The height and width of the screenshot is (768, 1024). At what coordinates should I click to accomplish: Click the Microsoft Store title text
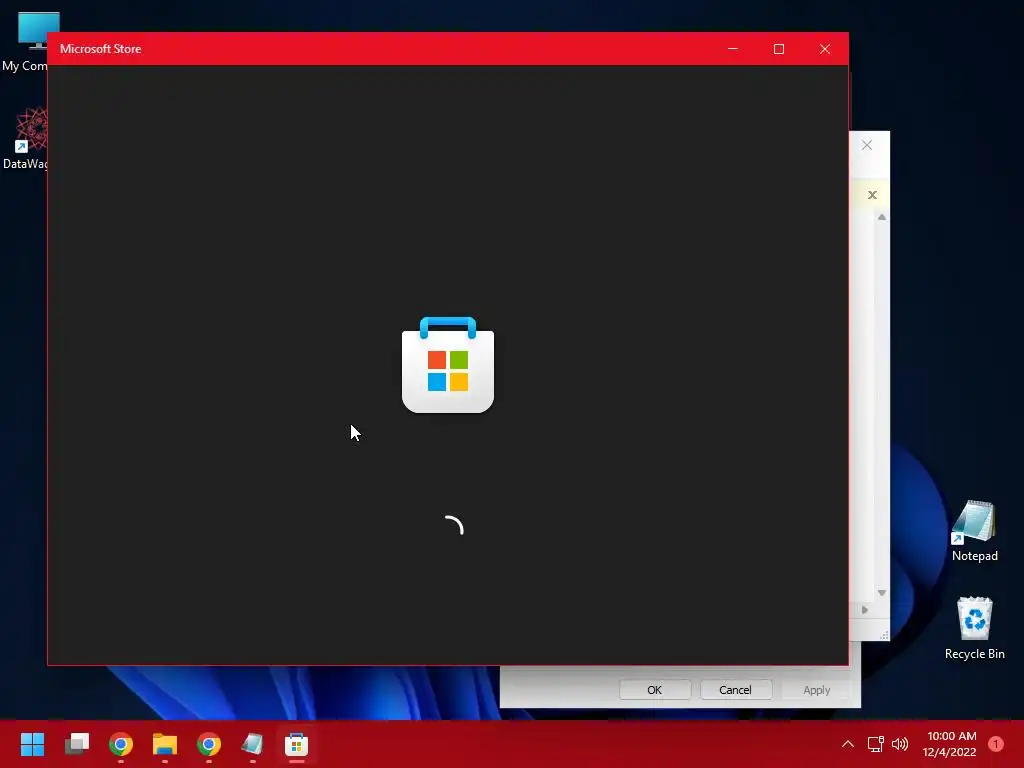coord(101,49)
